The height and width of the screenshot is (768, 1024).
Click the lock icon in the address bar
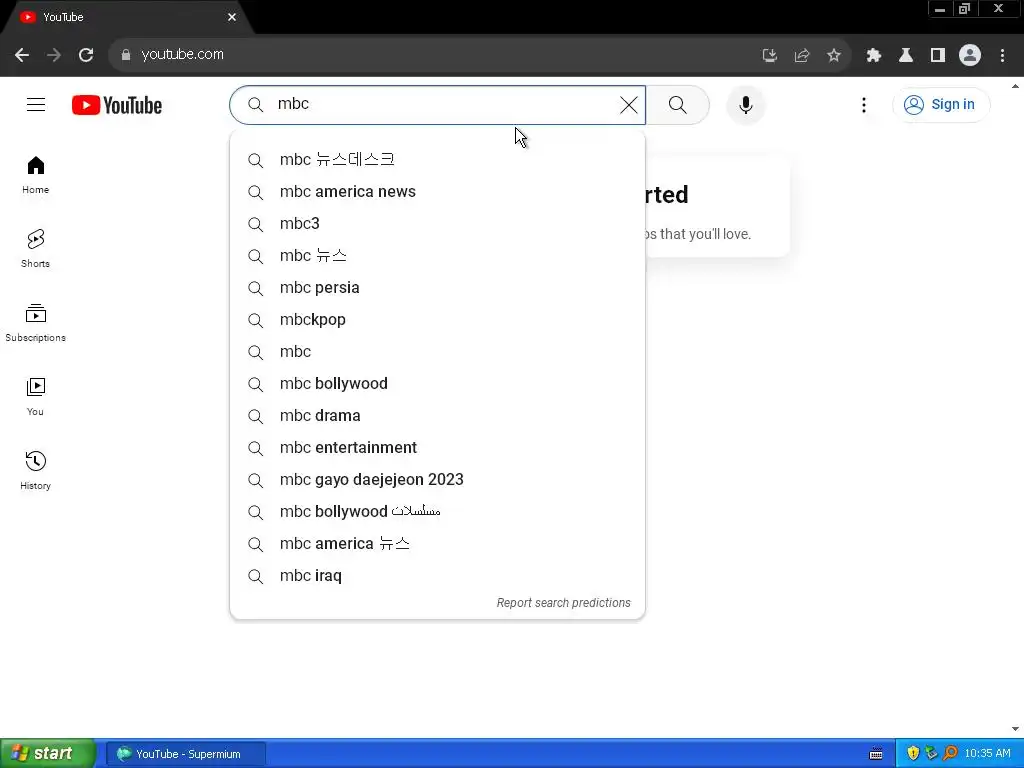click(126, 55)
